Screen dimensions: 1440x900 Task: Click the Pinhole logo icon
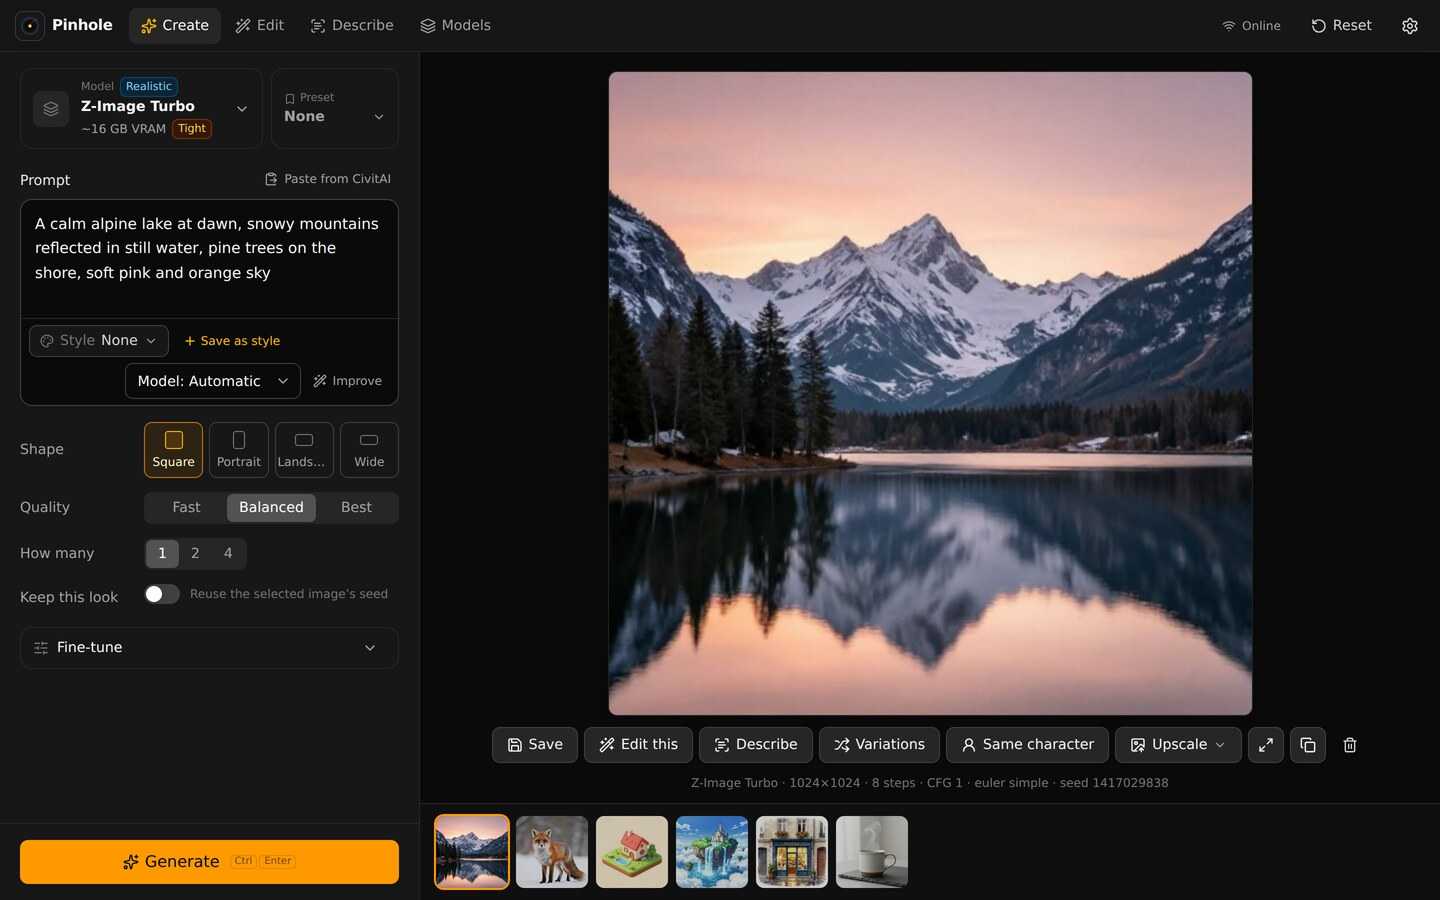pyautogui.click(x=30, y=25)
